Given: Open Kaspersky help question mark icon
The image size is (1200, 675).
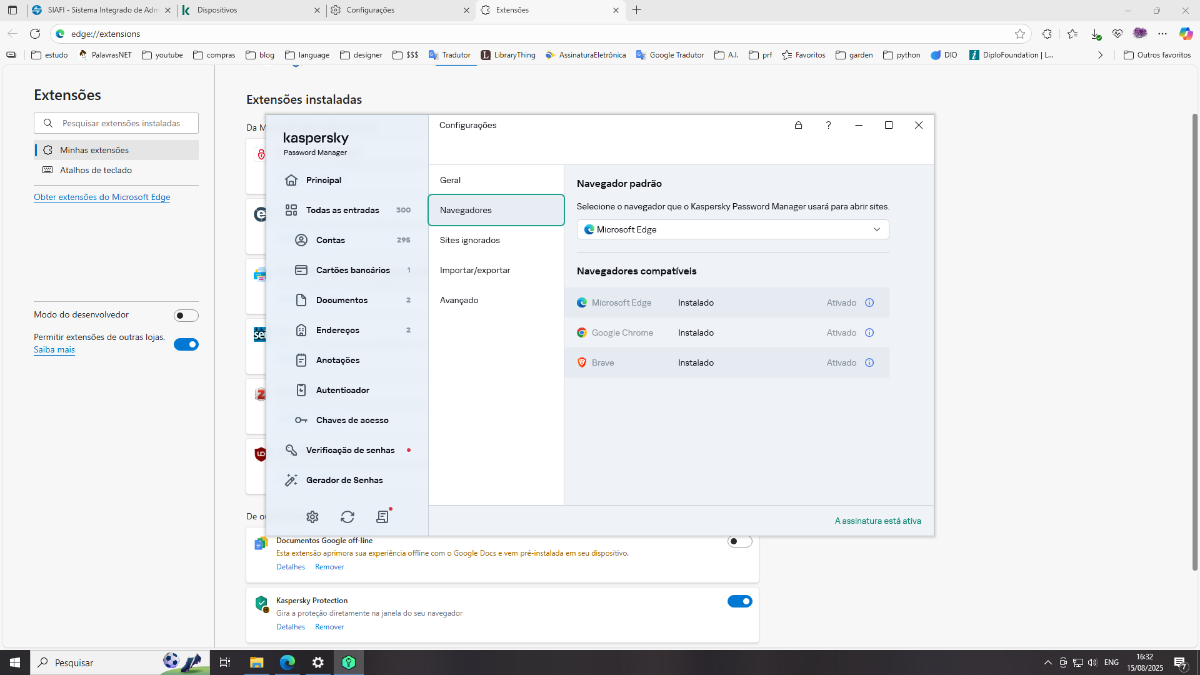Looking at the screenshot, I should tap(828, 125).
